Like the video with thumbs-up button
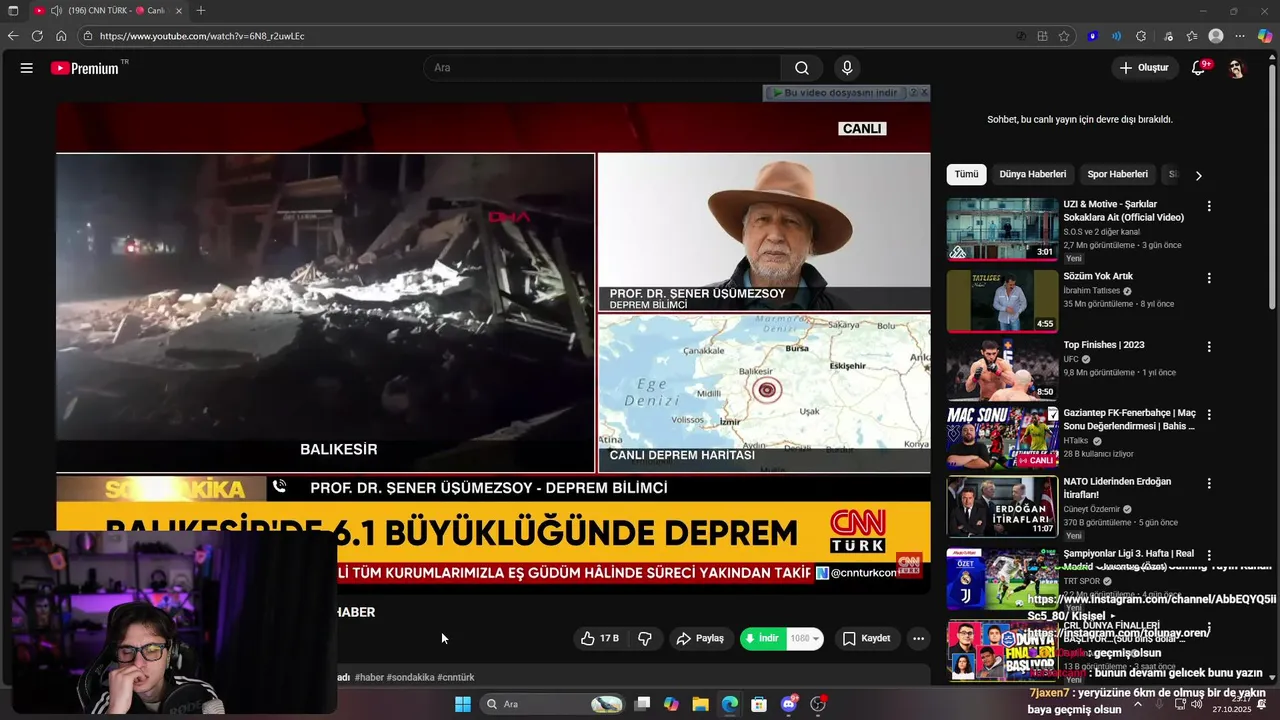The width and height of the screenshot is (1280, 720). coord(600,638)
